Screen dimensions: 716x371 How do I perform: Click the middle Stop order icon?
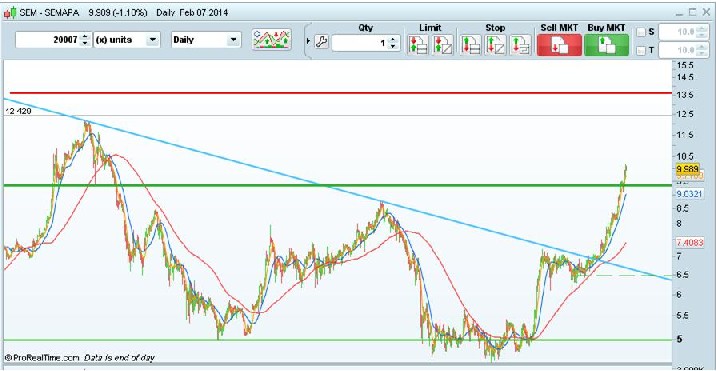point(495,45)
